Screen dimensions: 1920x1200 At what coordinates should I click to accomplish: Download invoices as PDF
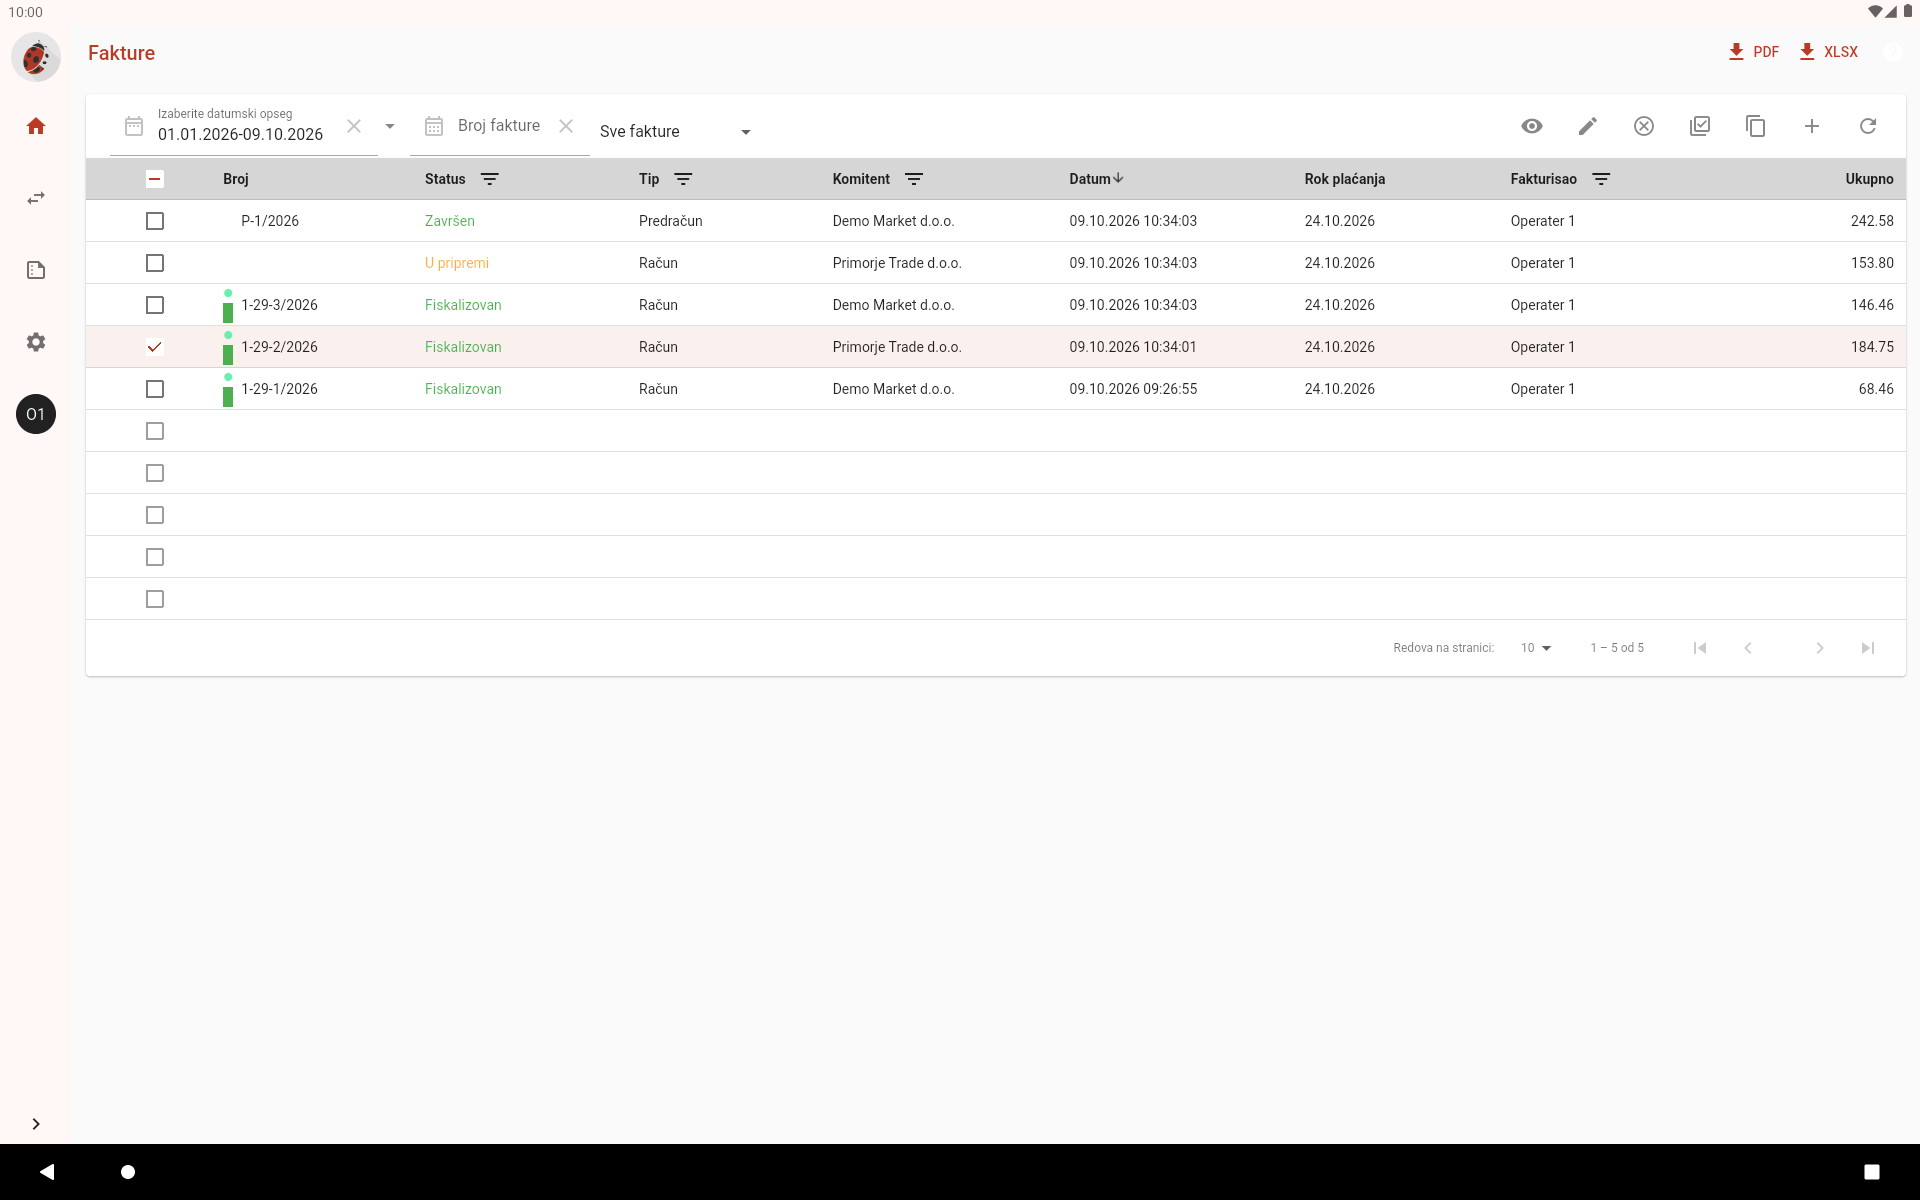1753,52
